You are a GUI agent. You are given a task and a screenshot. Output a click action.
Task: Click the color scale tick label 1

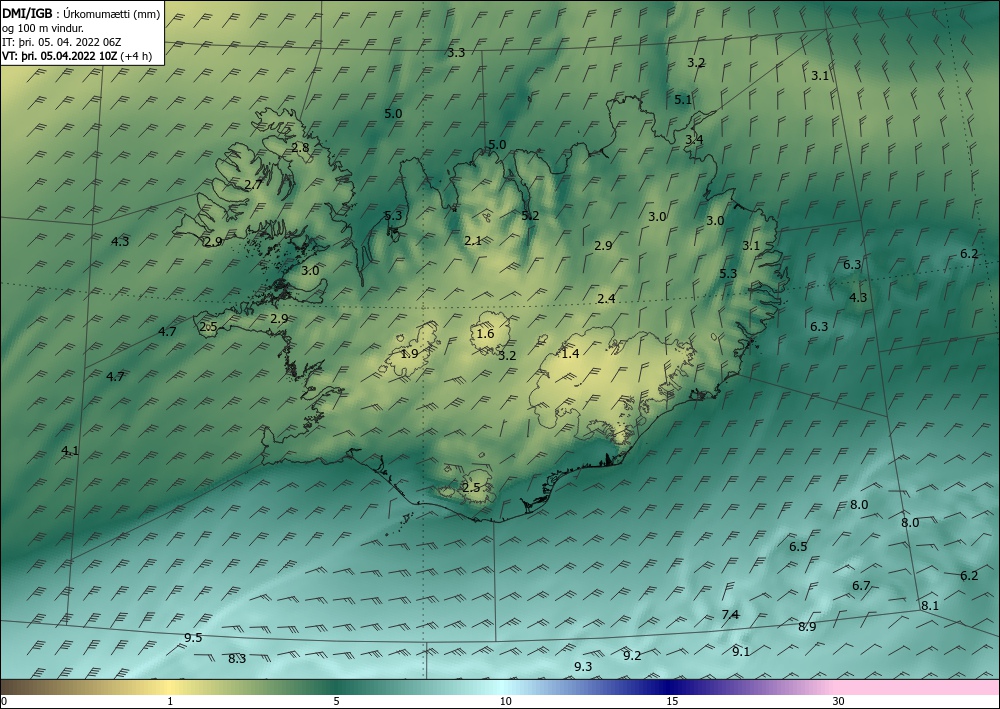170,701
